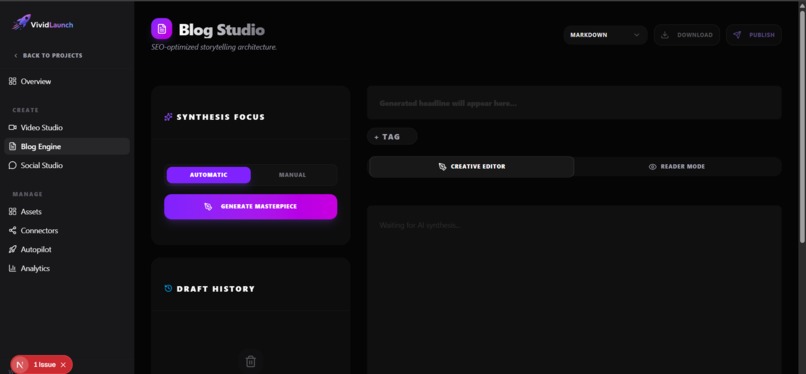806x374 pixels.
Task: Switch synthesis mode to Manual
Action: pyautogui.click(x=292, y=175)
